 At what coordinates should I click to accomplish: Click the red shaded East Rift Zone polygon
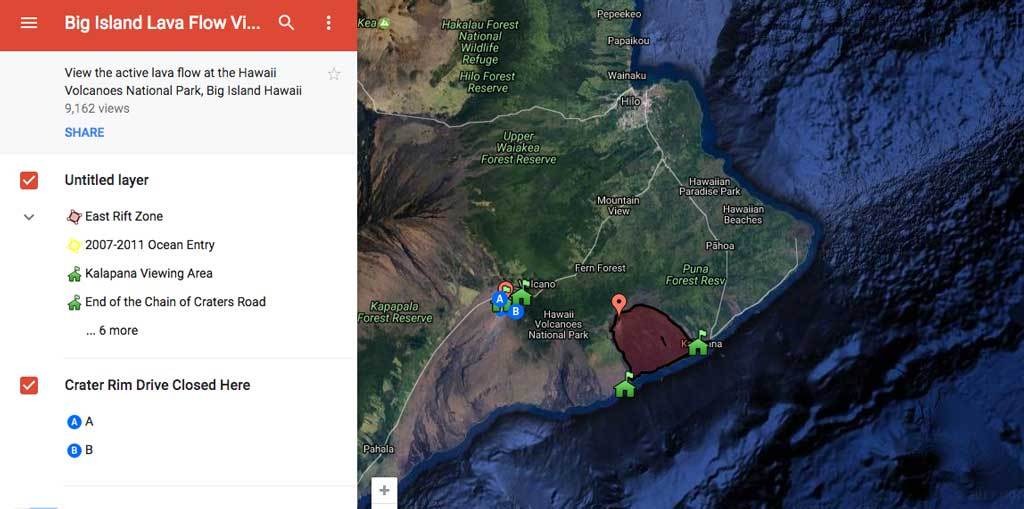[650, 340]
